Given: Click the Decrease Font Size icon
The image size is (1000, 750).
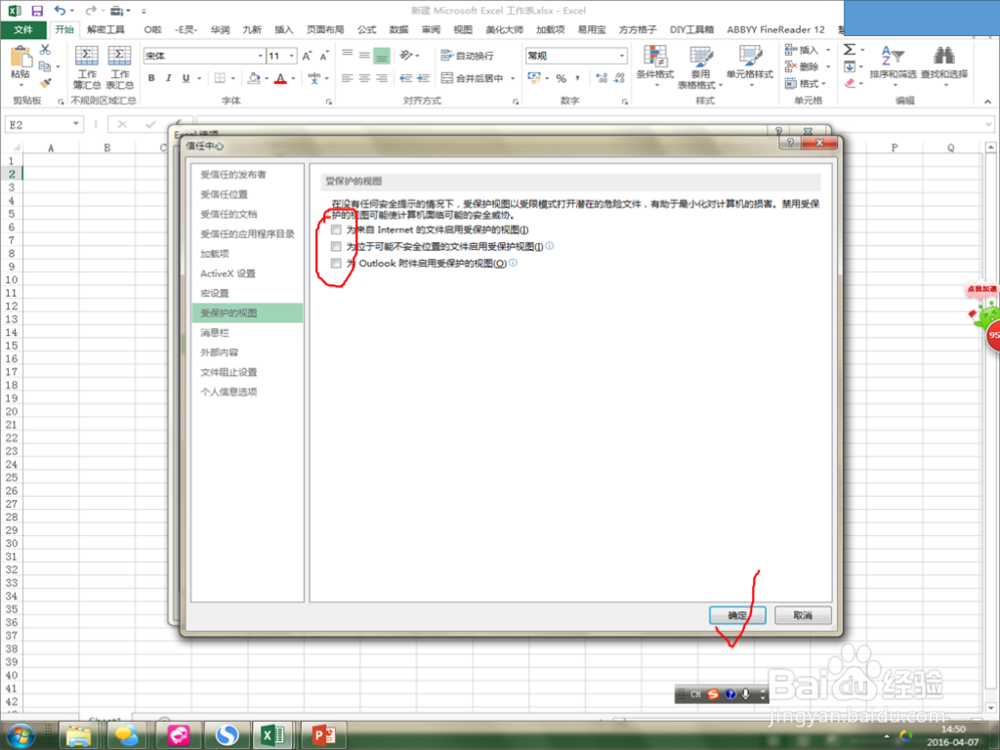Looking at the screenshot, I should click(x=324, y=56).
